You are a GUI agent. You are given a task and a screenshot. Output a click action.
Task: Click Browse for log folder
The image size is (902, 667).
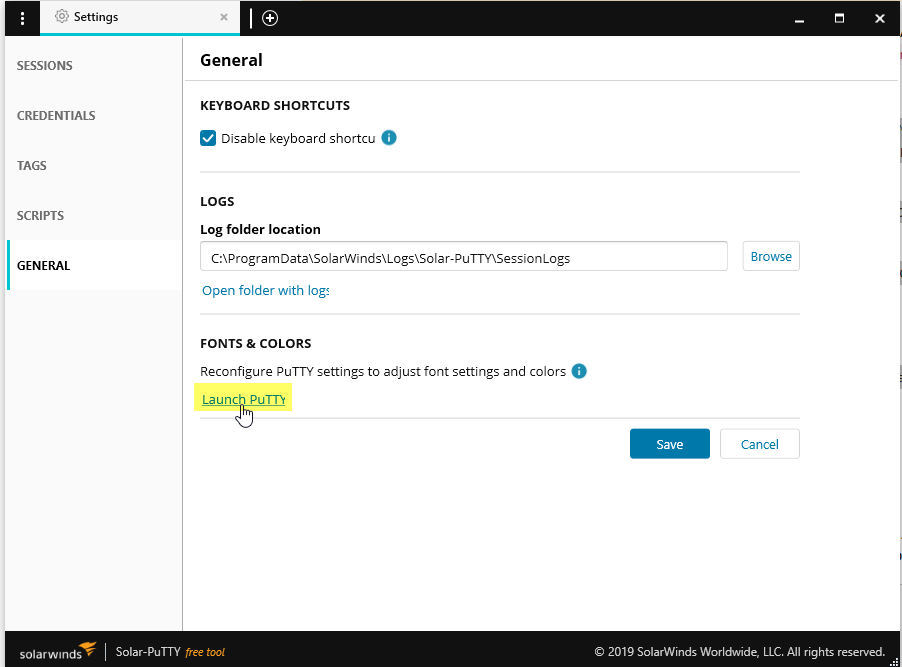tap(771, 256)
